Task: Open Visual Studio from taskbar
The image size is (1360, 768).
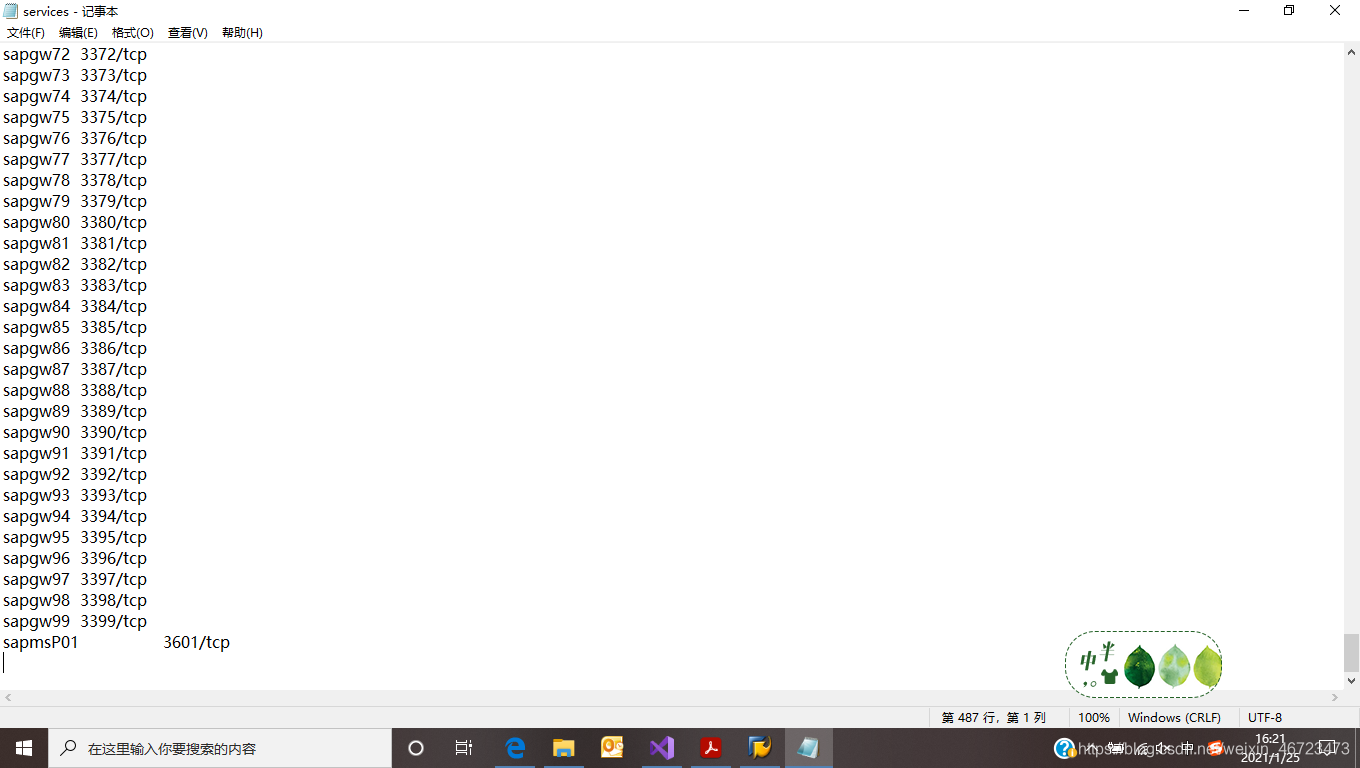Action: coord(661,748)
